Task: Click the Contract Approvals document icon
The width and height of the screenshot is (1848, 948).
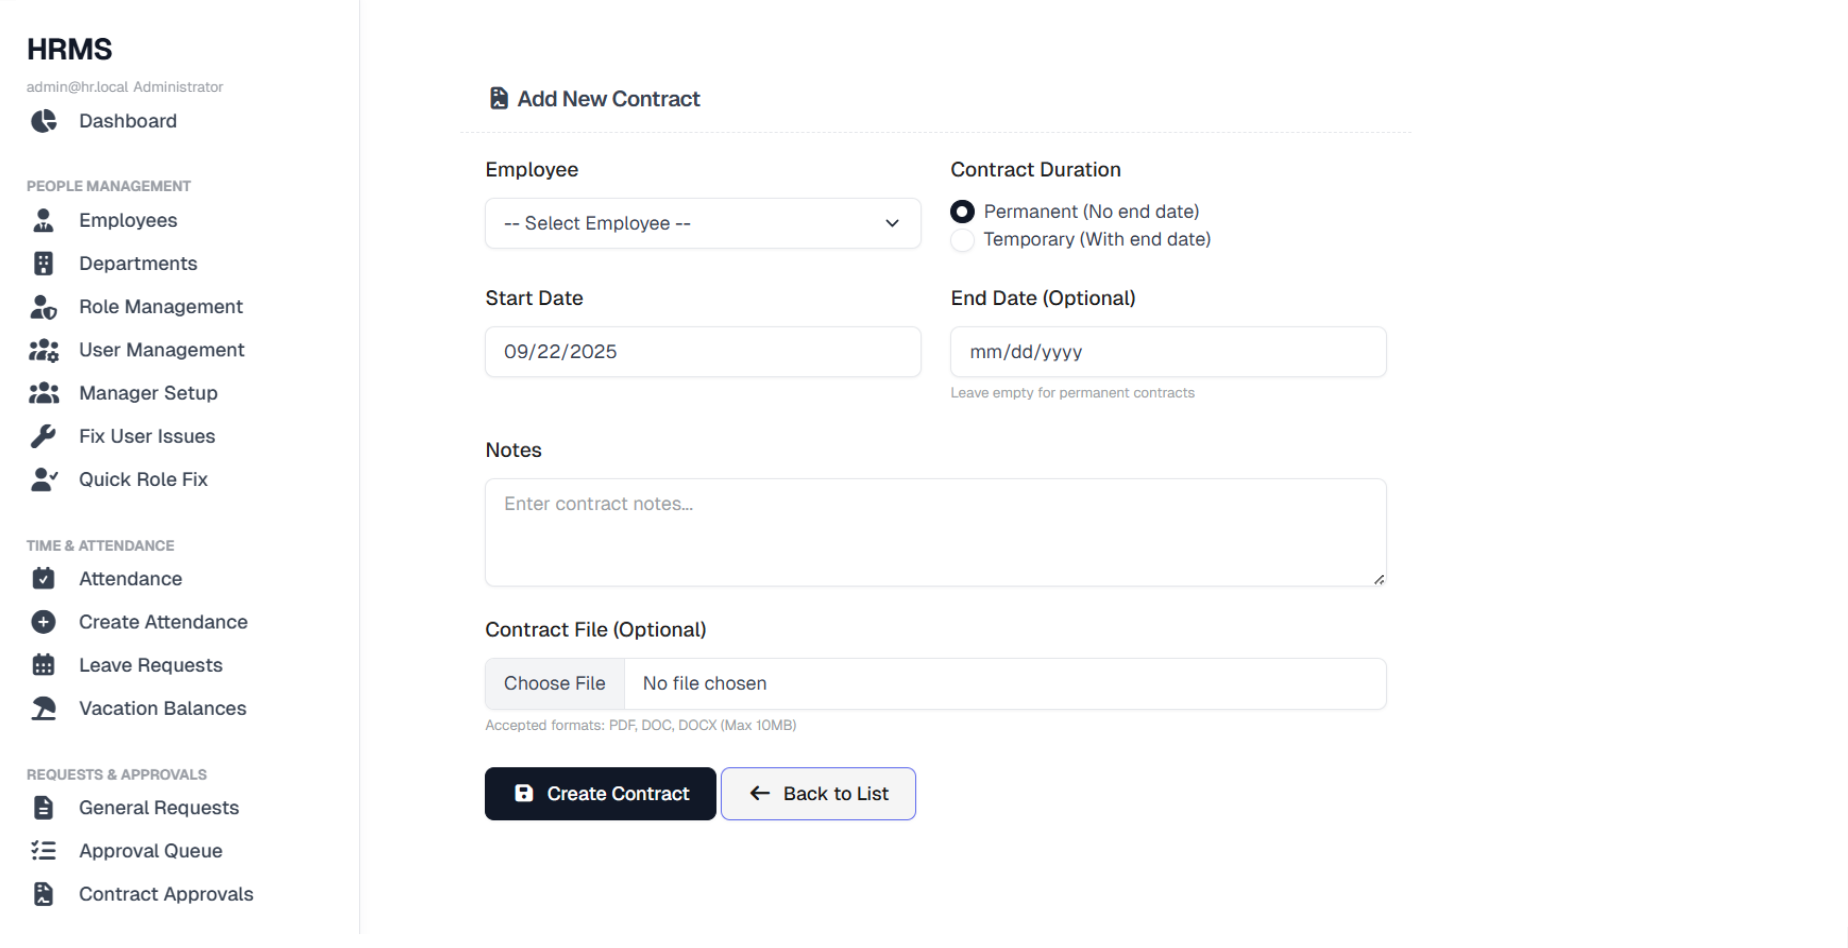Action: pyautogui.click(x=42, y=893)
